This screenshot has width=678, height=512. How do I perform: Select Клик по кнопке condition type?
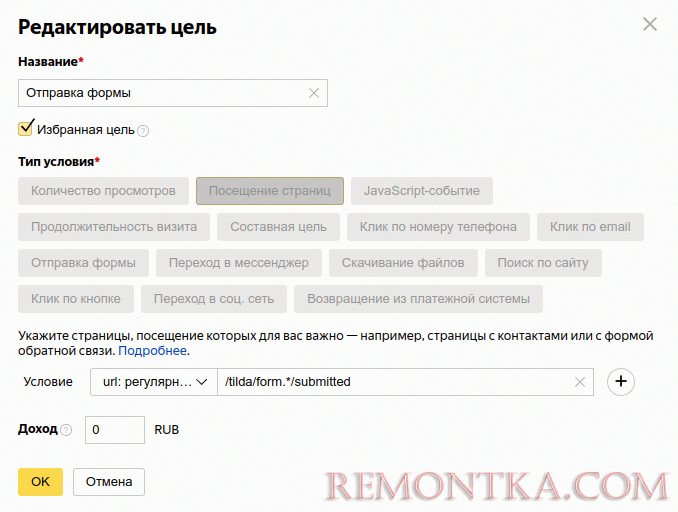pos(76,298)
